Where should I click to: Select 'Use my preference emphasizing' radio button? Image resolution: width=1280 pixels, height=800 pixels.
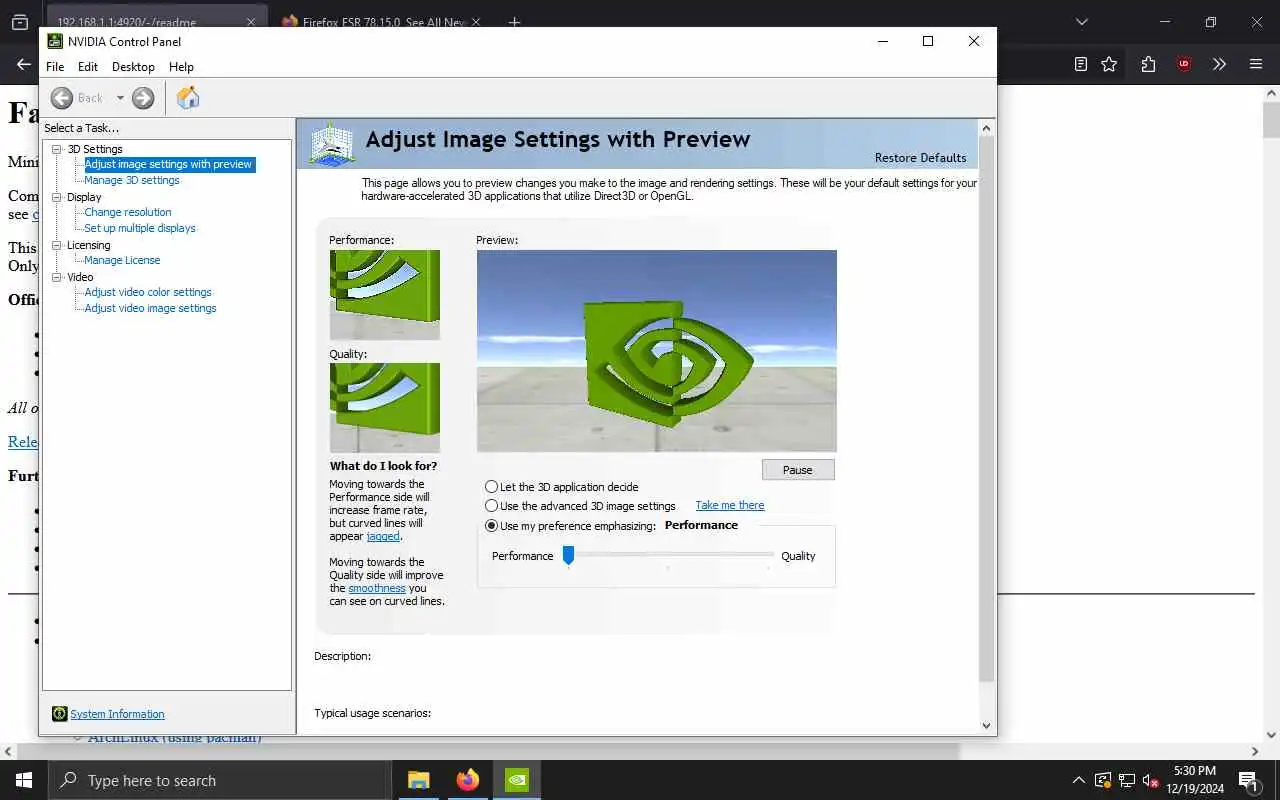tap(491, 525)
